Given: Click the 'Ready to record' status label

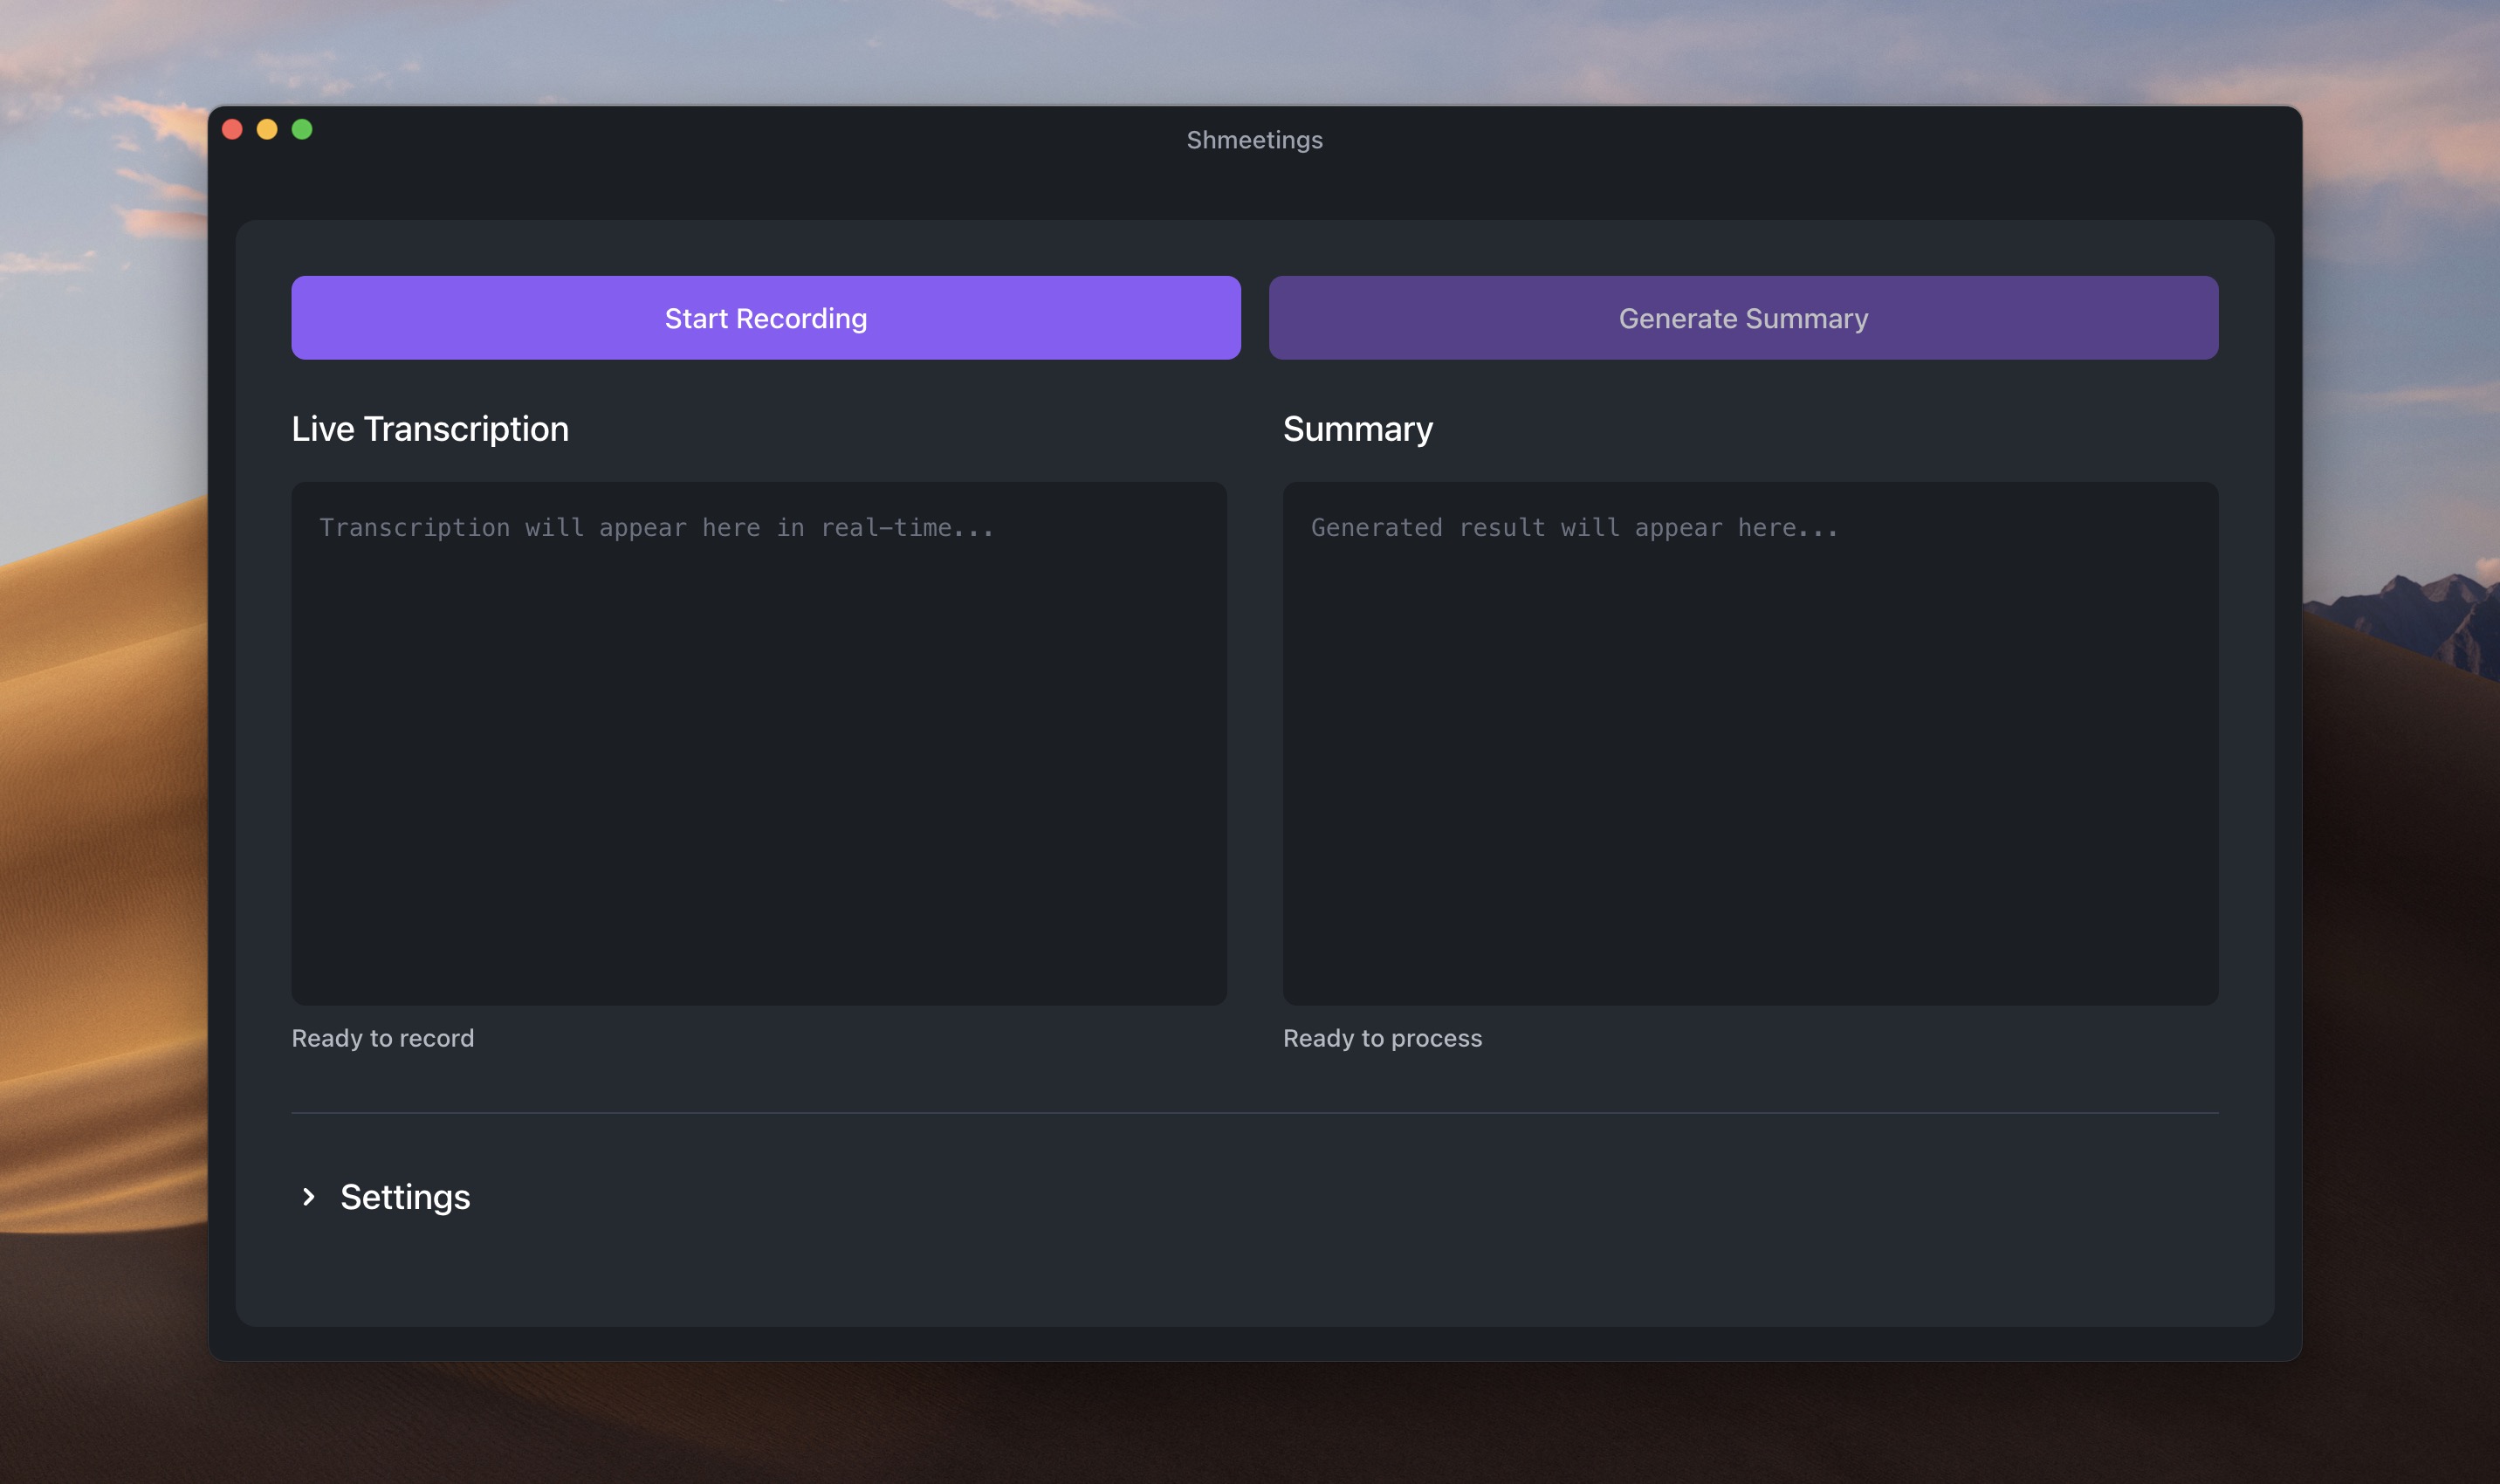Looking at the screenshot, I should point(383,1038).
